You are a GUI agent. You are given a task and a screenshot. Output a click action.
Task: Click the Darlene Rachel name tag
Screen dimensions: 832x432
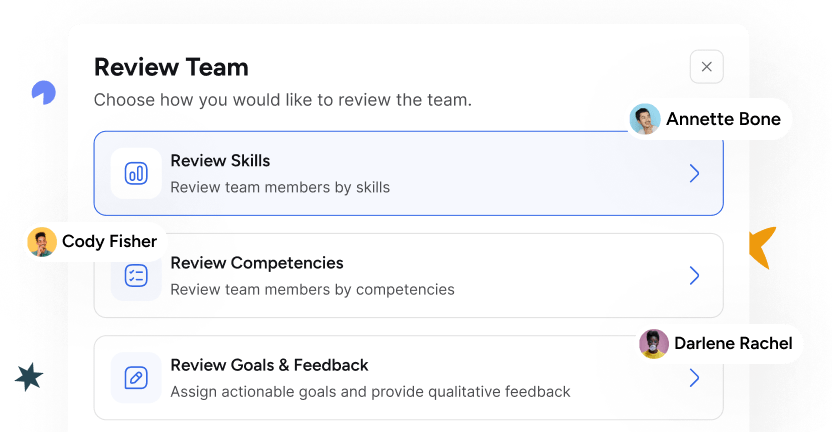[732, 344]
